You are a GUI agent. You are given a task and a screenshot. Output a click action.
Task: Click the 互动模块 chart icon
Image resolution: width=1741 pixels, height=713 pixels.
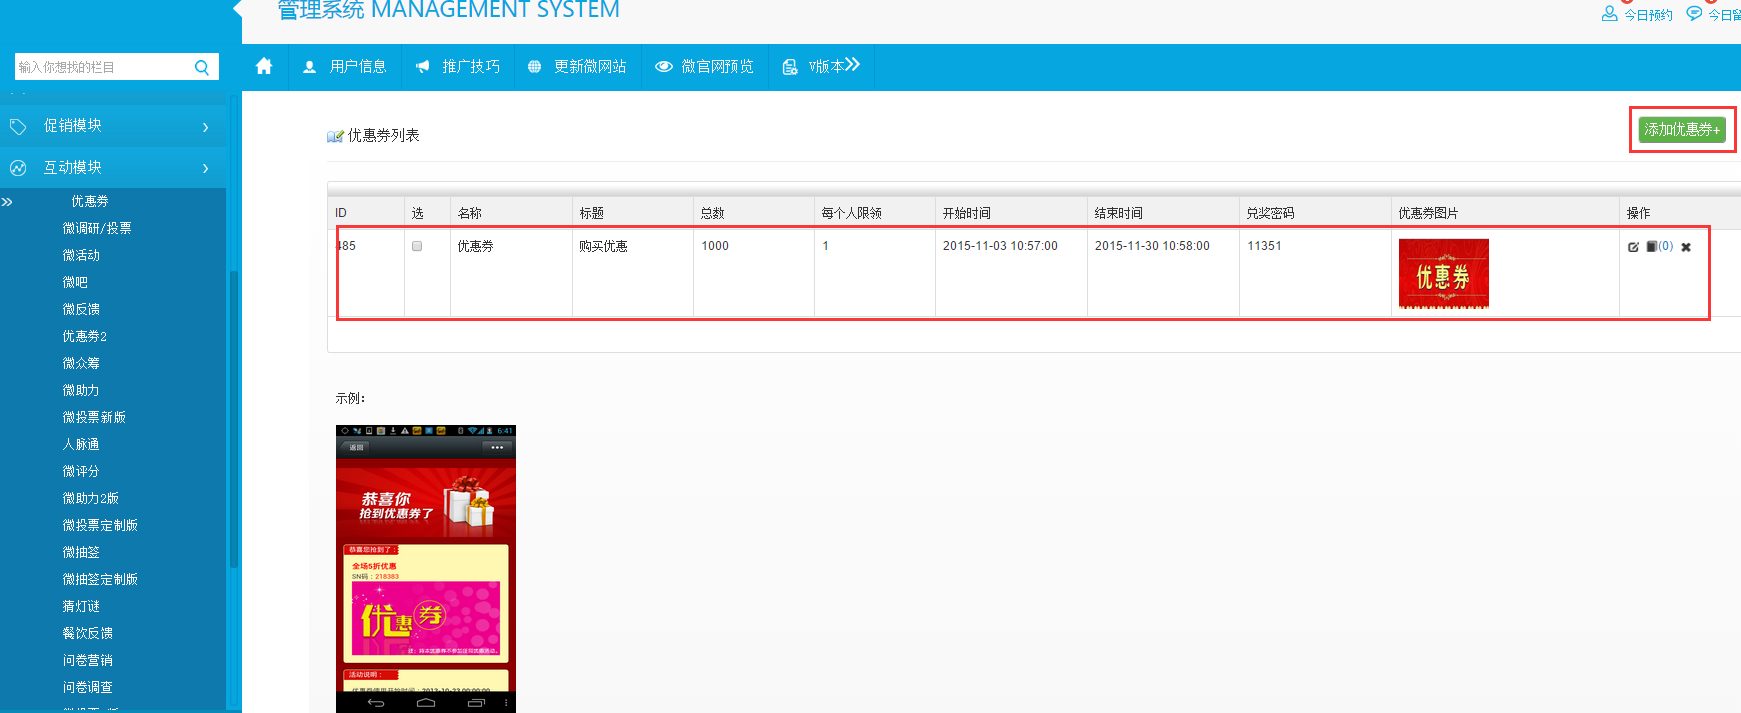coord(18,168)
